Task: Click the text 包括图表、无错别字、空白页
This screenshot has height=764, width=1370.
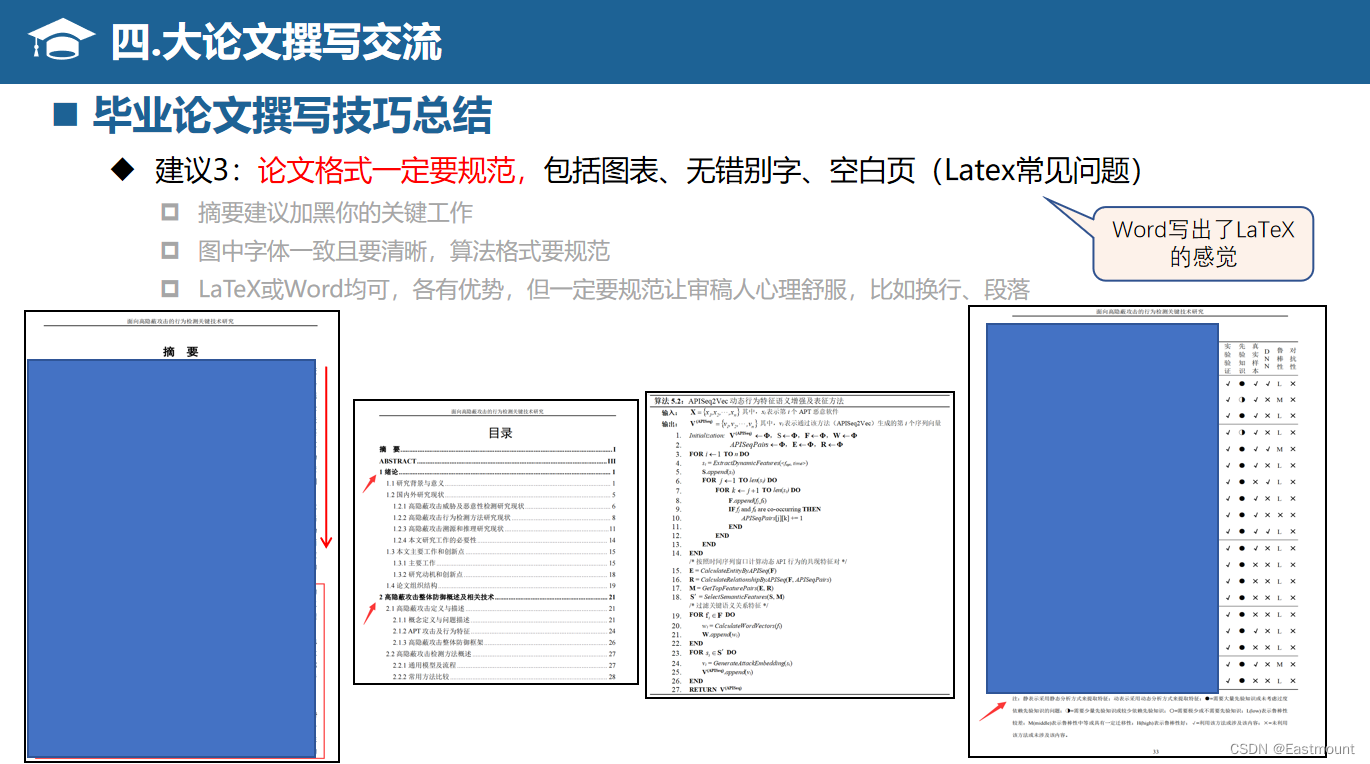Action: pyautogui.click(x=729, y=170)
